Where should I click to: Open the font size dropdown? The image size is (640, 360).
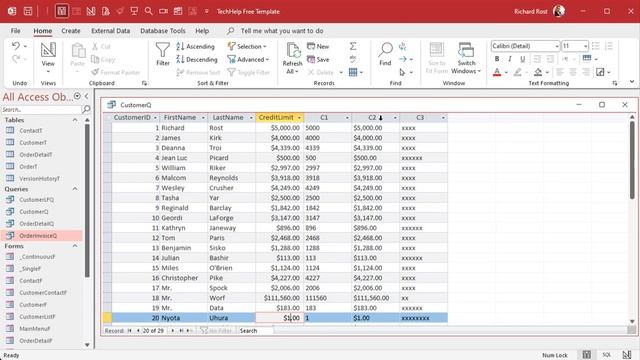(585, 46)
